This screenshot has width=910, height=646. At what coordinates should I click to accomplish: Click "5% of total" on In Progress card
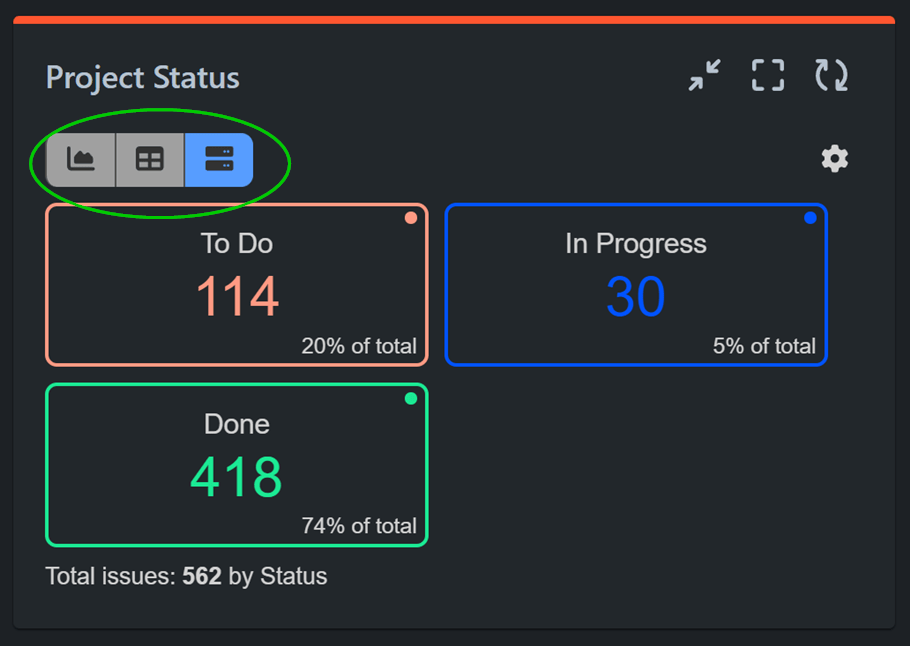(x=767, y=346)
